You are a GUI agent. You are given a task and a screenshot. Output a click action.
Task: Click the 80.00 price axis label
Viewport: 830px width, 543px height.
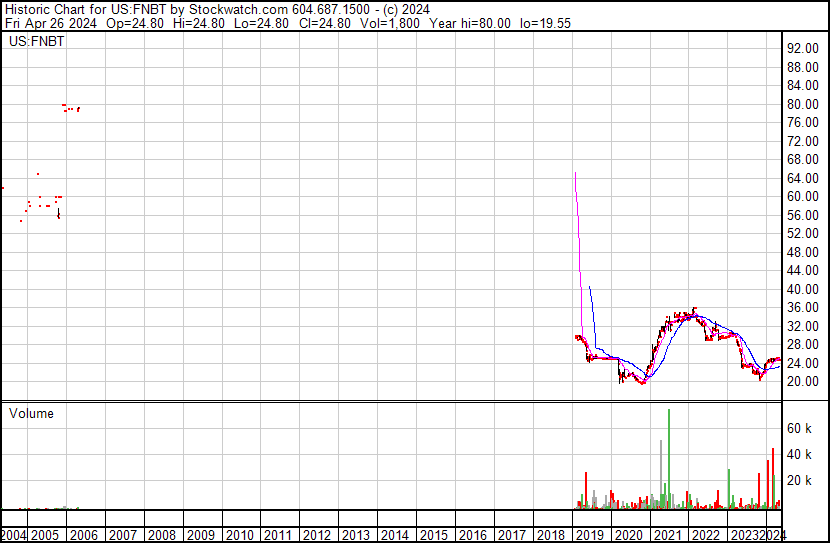click(803, 104)
